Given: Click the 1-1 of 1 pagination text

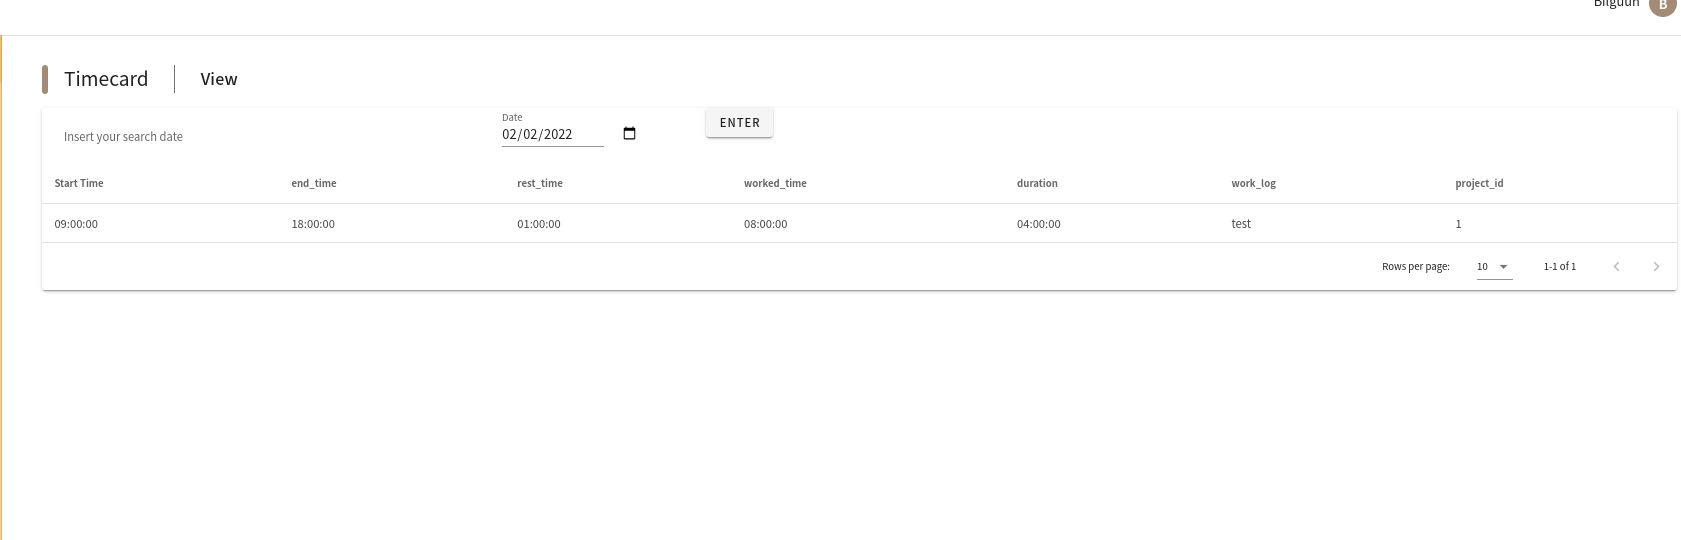Looking at the screenshot, I should (x=1559, y=266).
